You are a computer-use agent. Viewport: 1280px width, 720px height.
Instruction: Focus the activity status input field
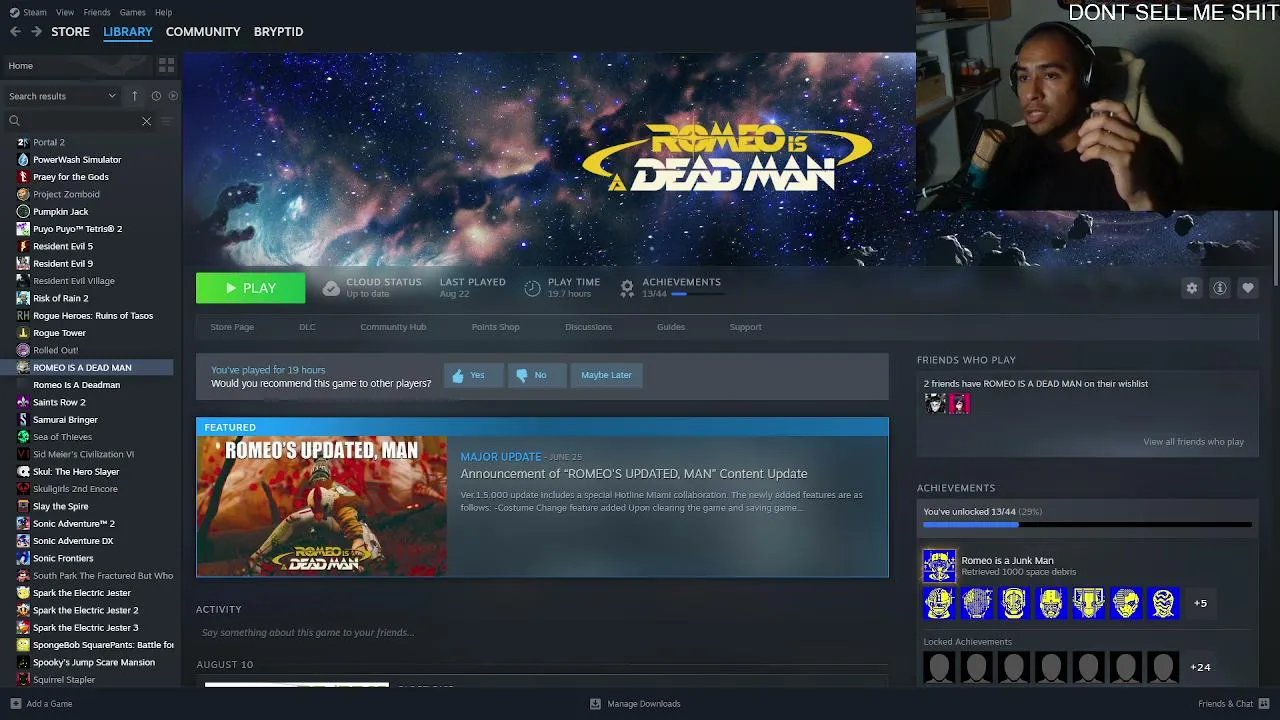(x=542, y=633)
